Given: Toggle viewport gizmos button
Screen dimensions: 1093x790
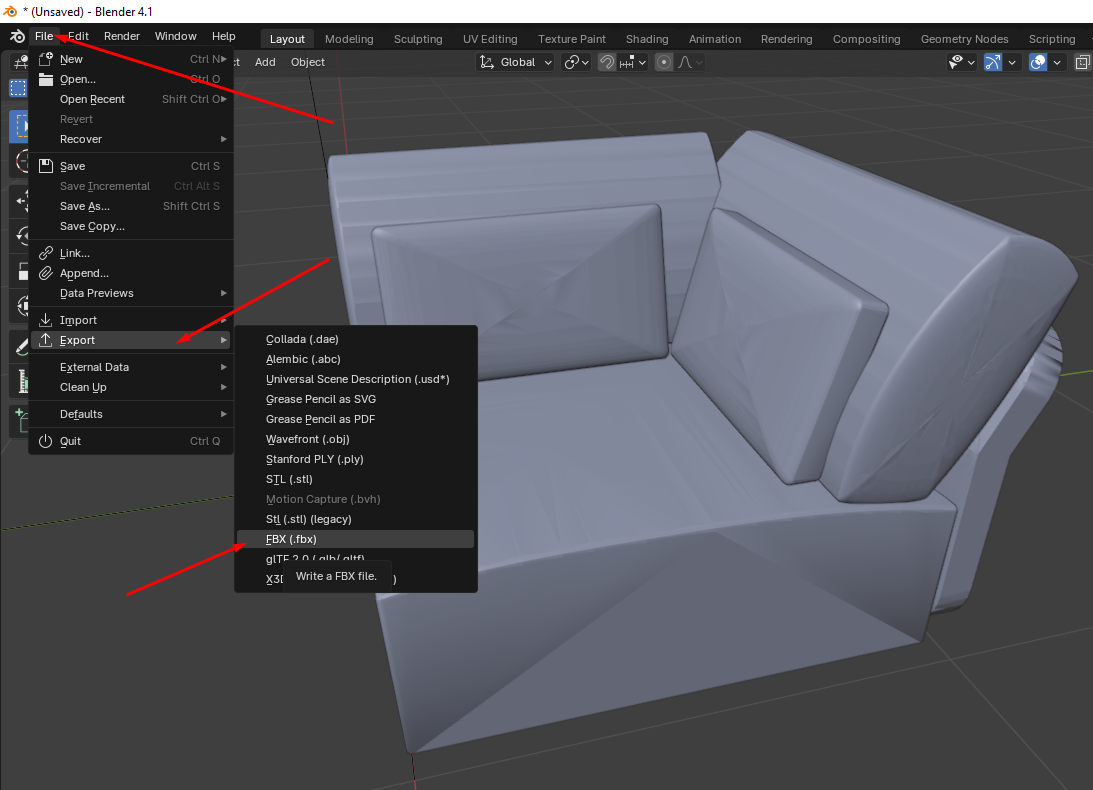Looking at the screenshot, I should coord(992,62).
